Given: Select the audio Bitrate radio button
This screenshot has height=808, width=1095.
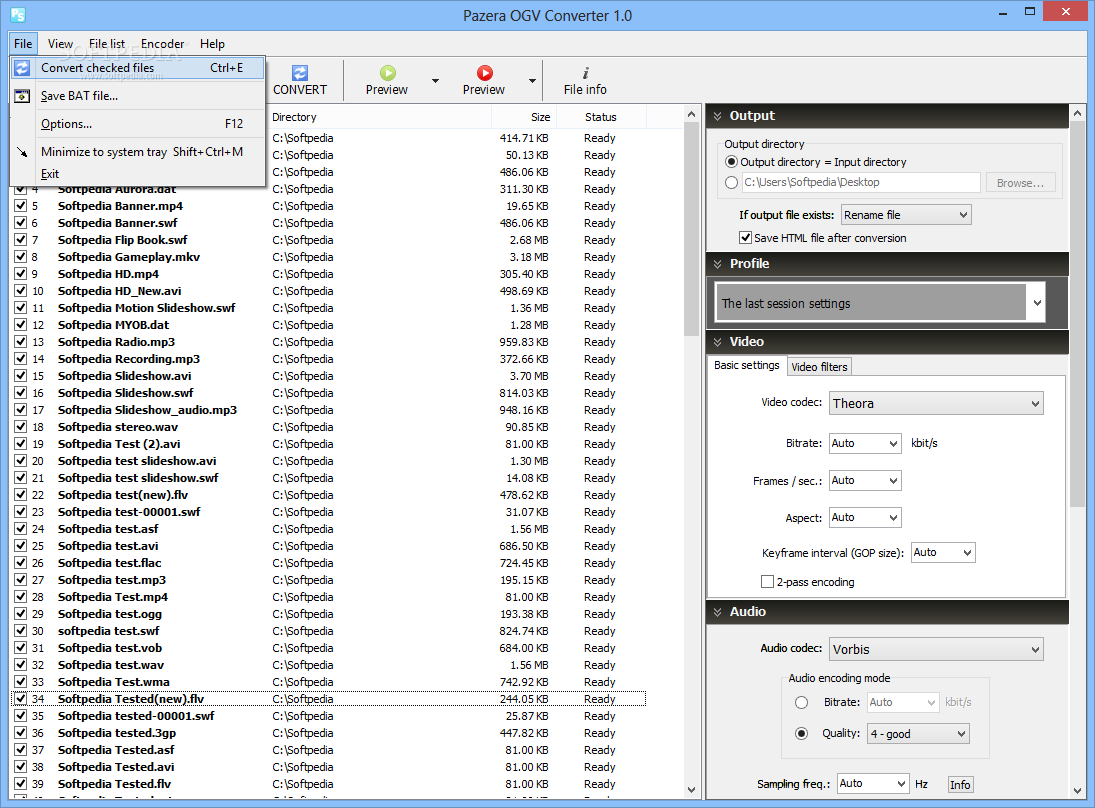Looking at the screenshot, I should [802, 703].
